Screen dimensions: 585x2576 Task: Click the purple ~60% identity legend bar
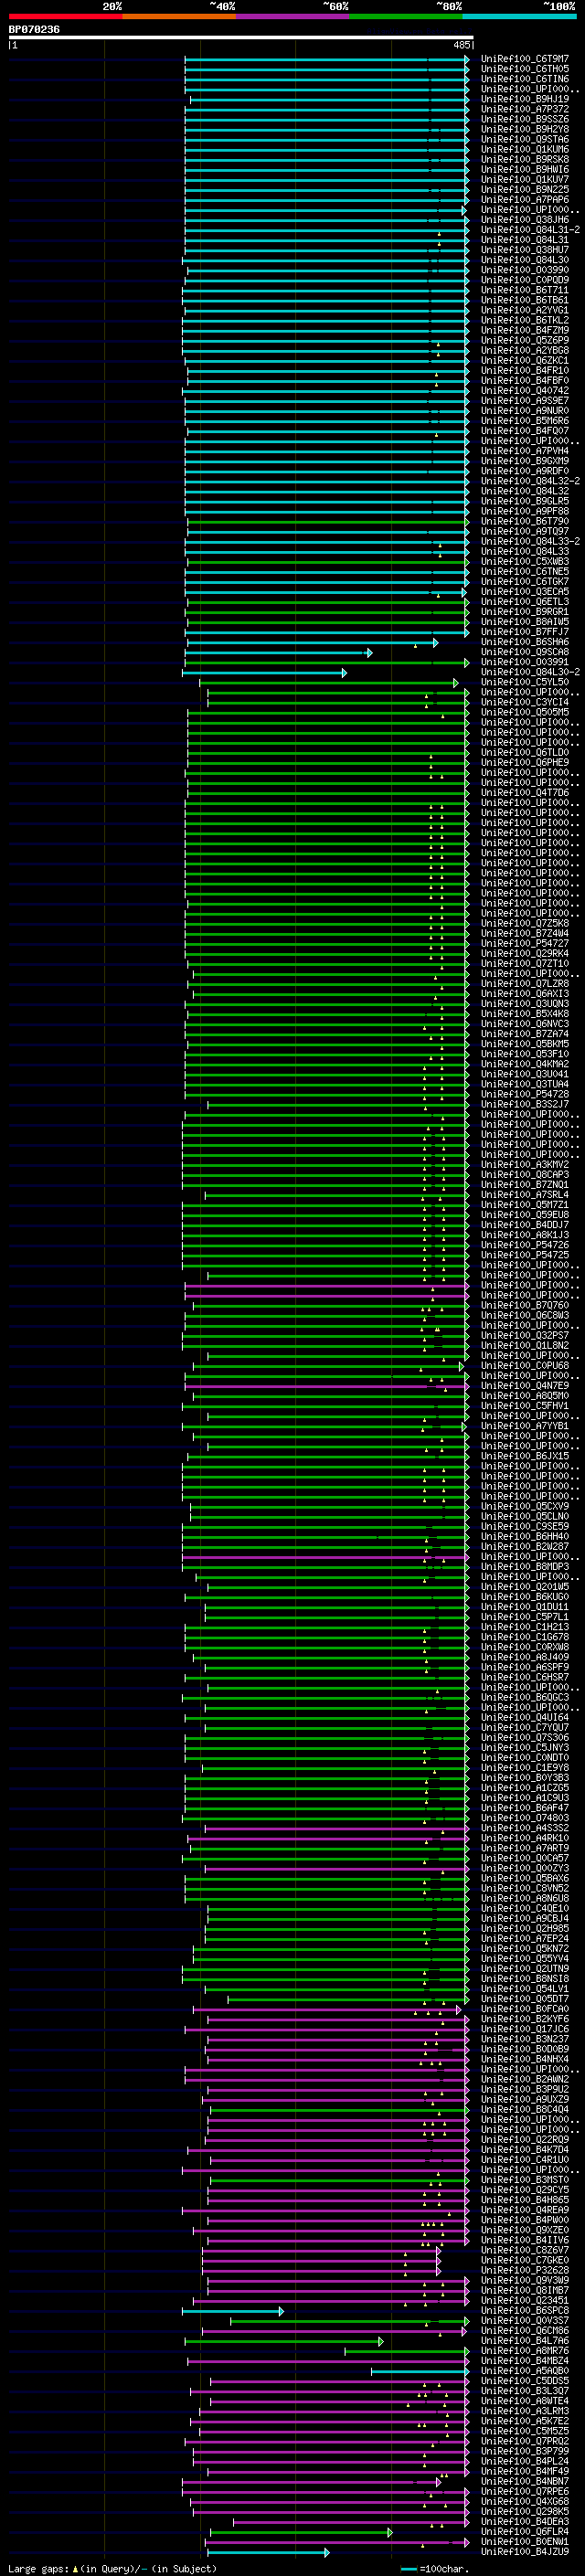tap(293, 16)
